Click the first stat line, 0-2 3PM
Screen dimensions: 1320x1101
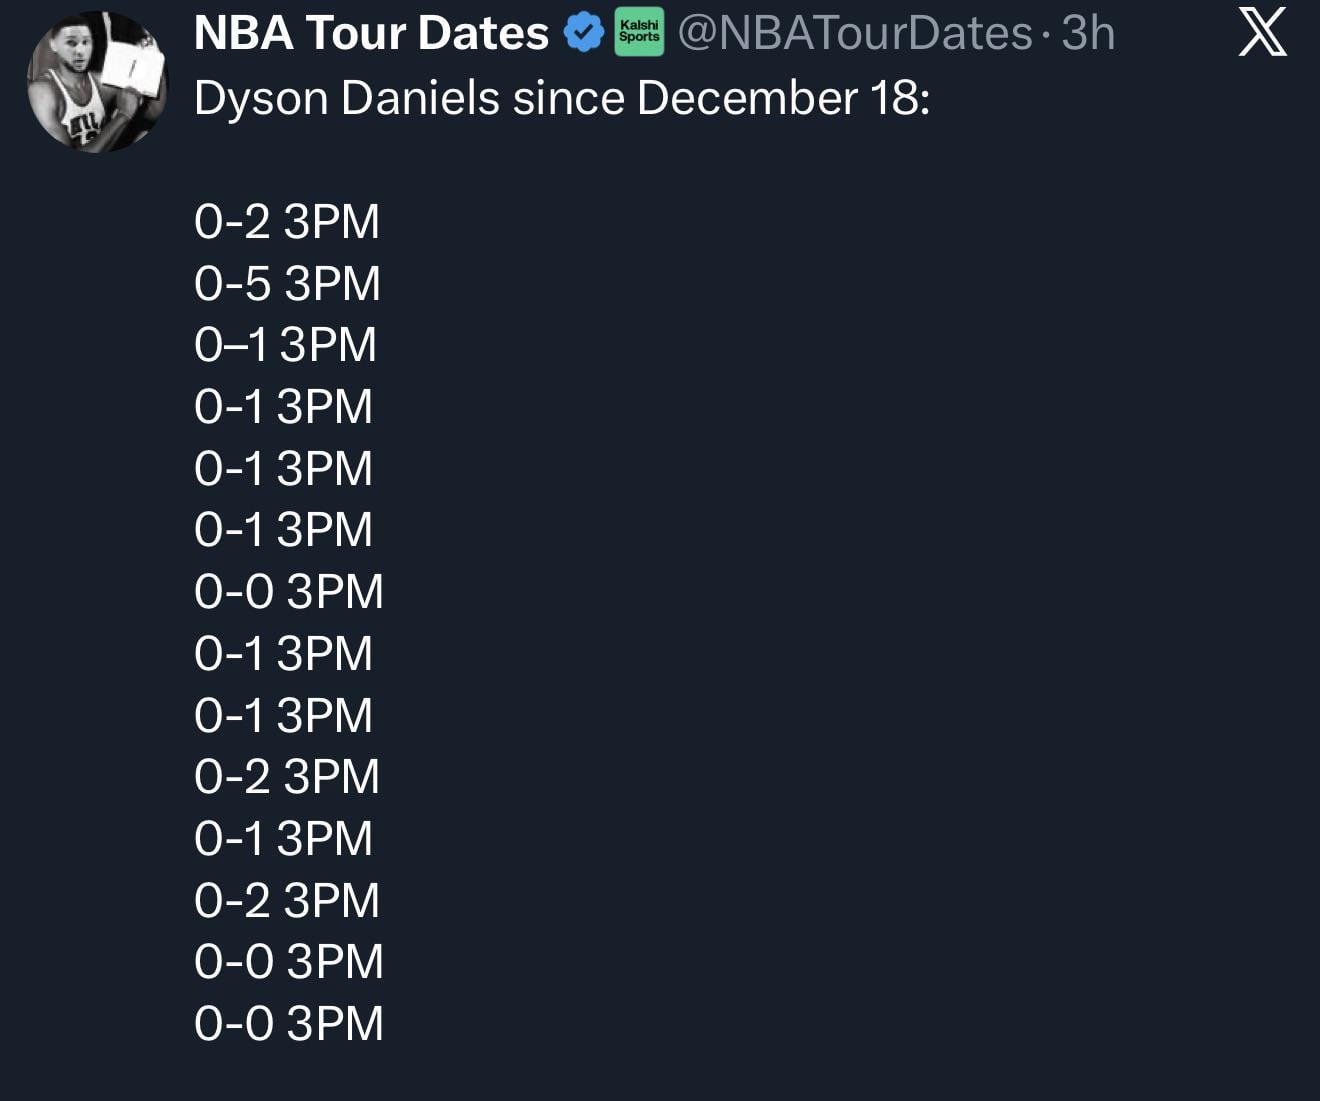[287, 221]
